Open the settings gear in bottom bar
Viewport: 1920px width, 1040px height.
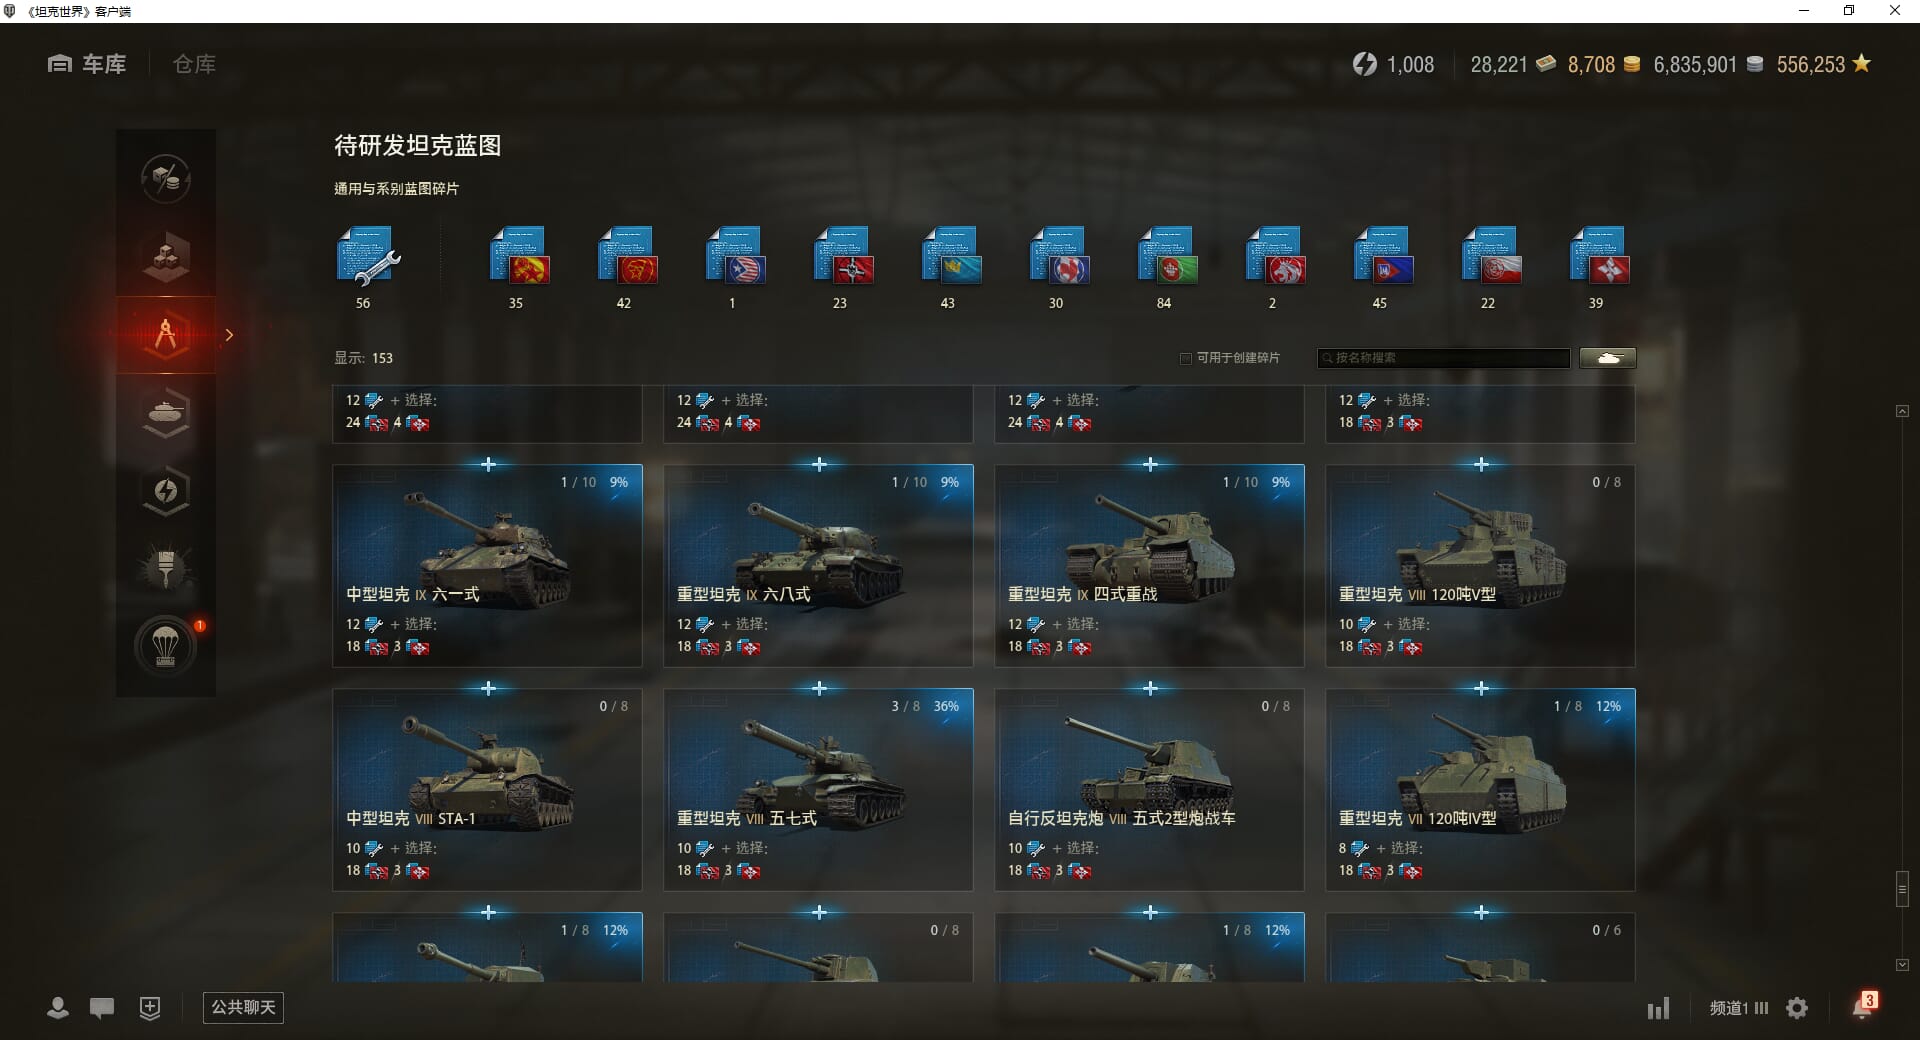point(1797,1008)
